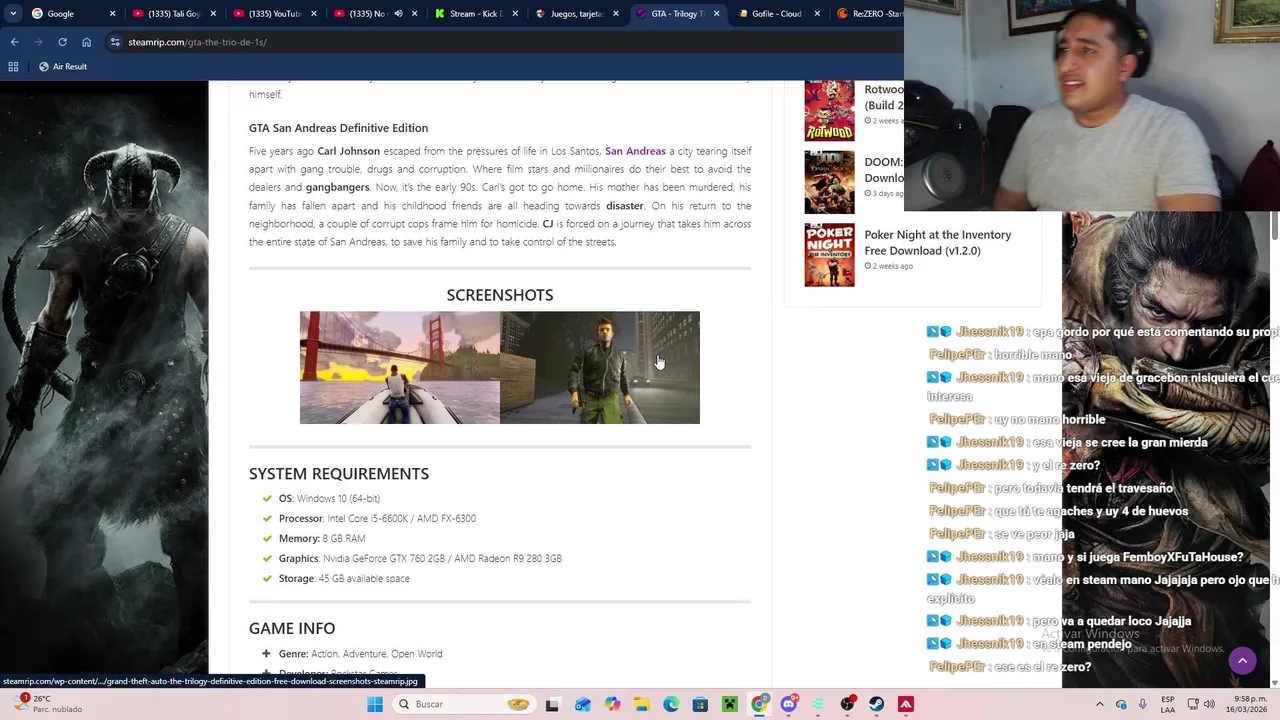This screenshot has width=1280, height=720.
Task: Open Outlook from the taskbar
Action: pos(583,704)
